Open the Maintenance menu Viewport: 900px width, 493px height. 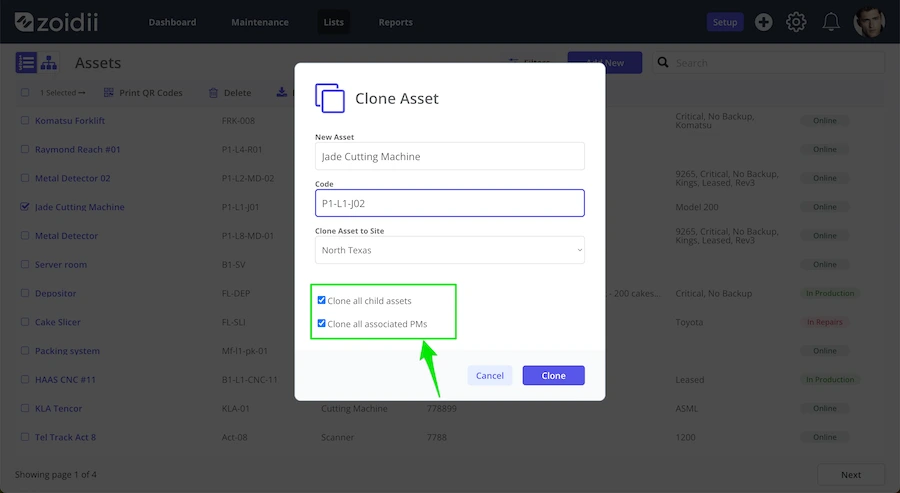[260, 22]
